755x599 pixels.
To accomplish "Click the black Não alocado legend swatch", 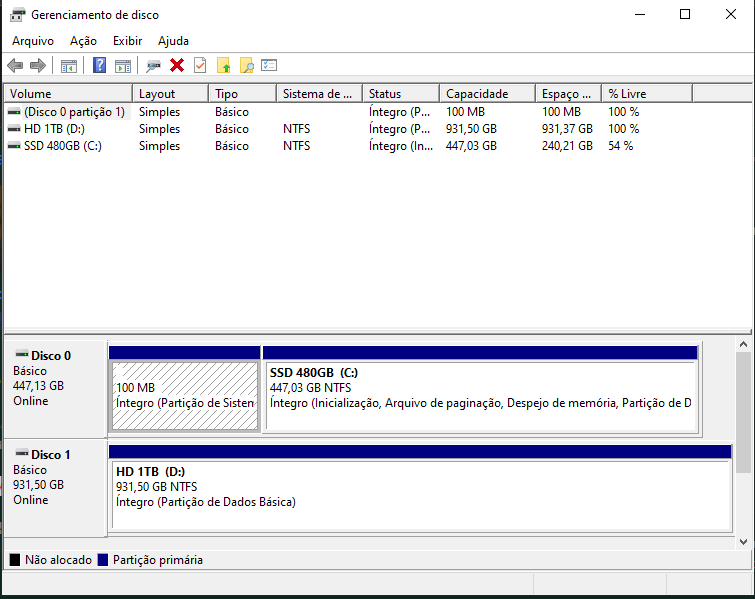I will 15,560.
